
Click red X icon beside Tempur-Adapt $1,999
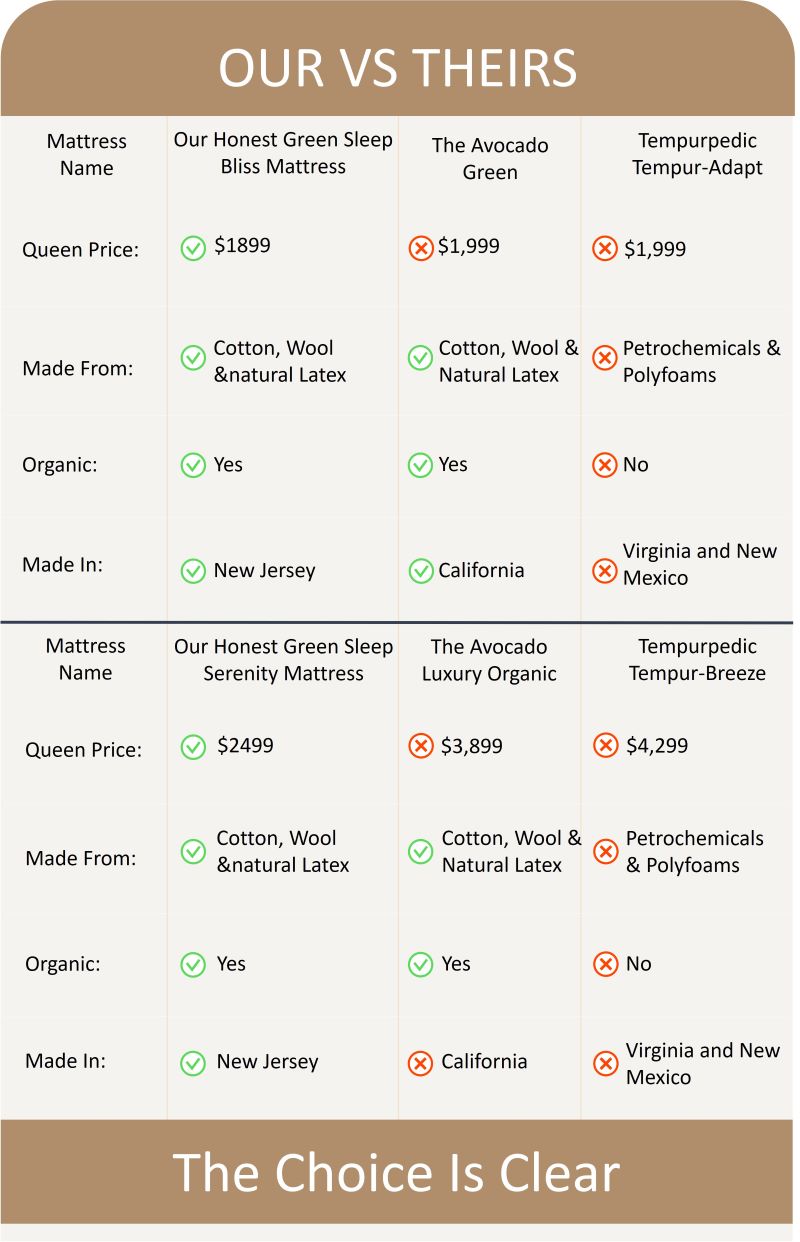tap(605, 248)
